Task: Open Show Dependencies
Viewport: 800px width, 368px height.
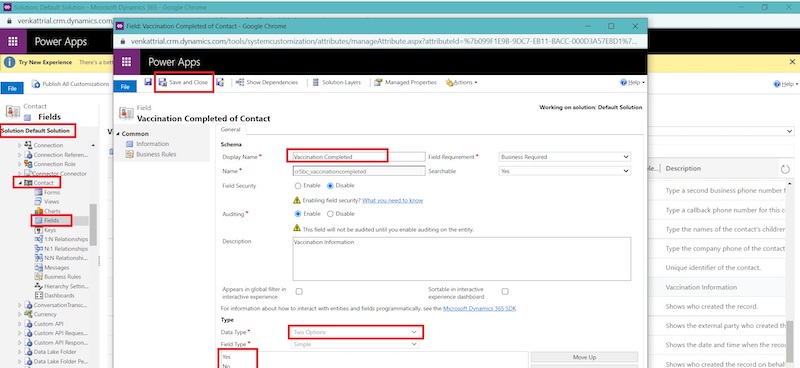Action: (267, 82)
